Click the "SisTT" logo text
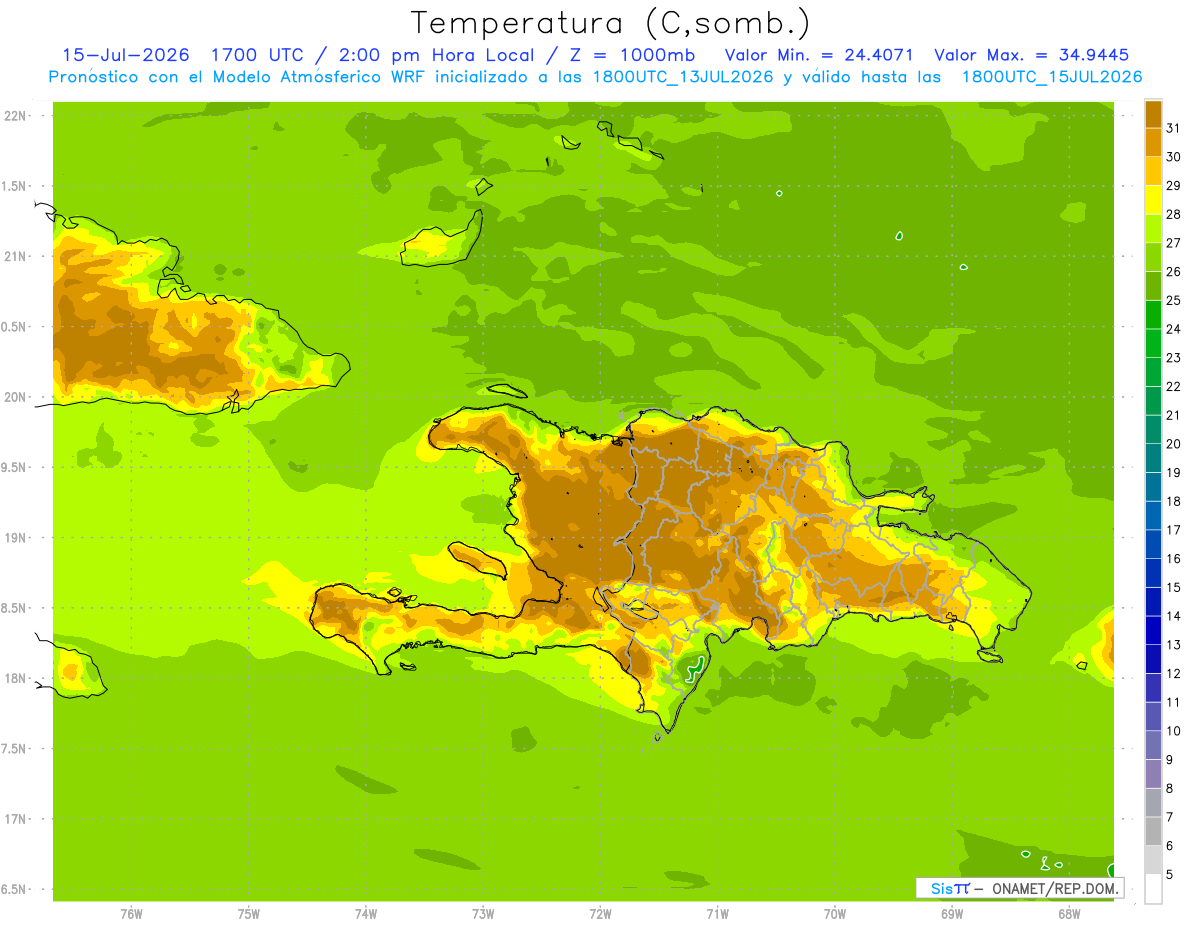Screen dimensions: 1200x927 pos(950,888)
